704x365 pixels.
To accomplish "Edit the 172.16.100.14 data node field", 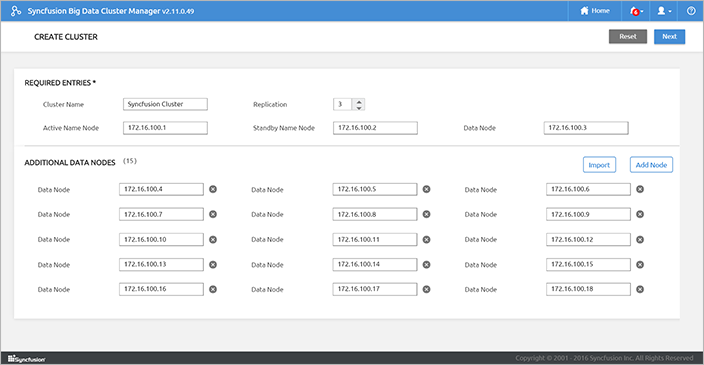I will click(x=375, y=264).
